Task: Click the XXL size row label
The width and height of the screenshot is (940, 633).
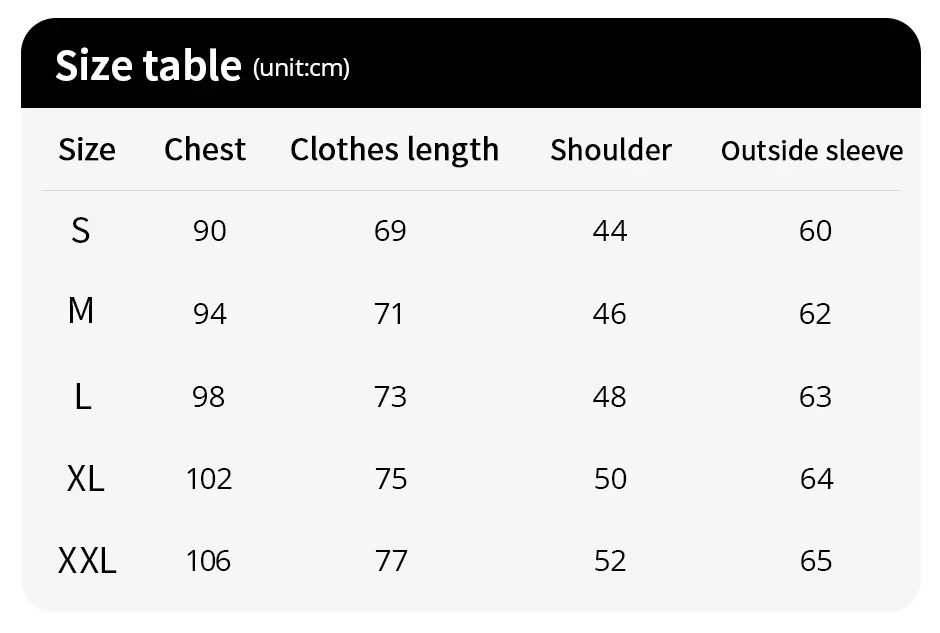Action: point(87,561)
